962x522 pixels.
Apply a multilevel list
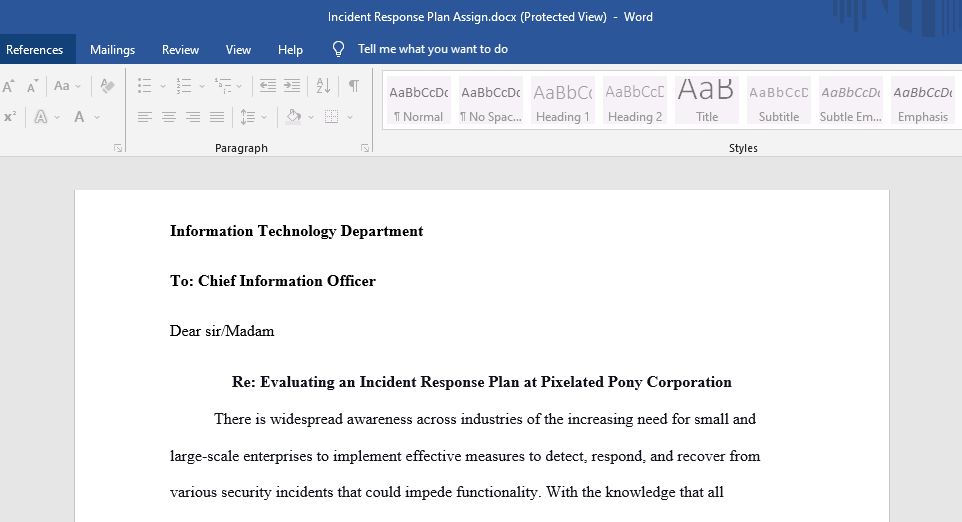click(x=223, y=86)
